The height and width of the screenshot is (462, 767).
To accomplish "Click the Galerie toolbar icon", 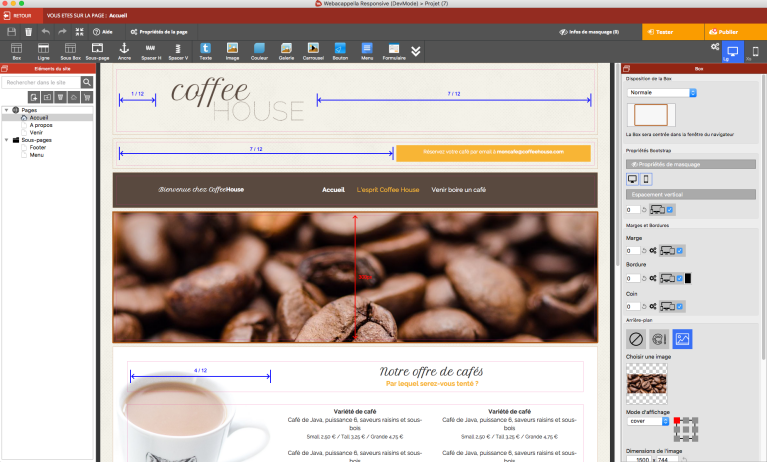I will (x=286, y=50).
